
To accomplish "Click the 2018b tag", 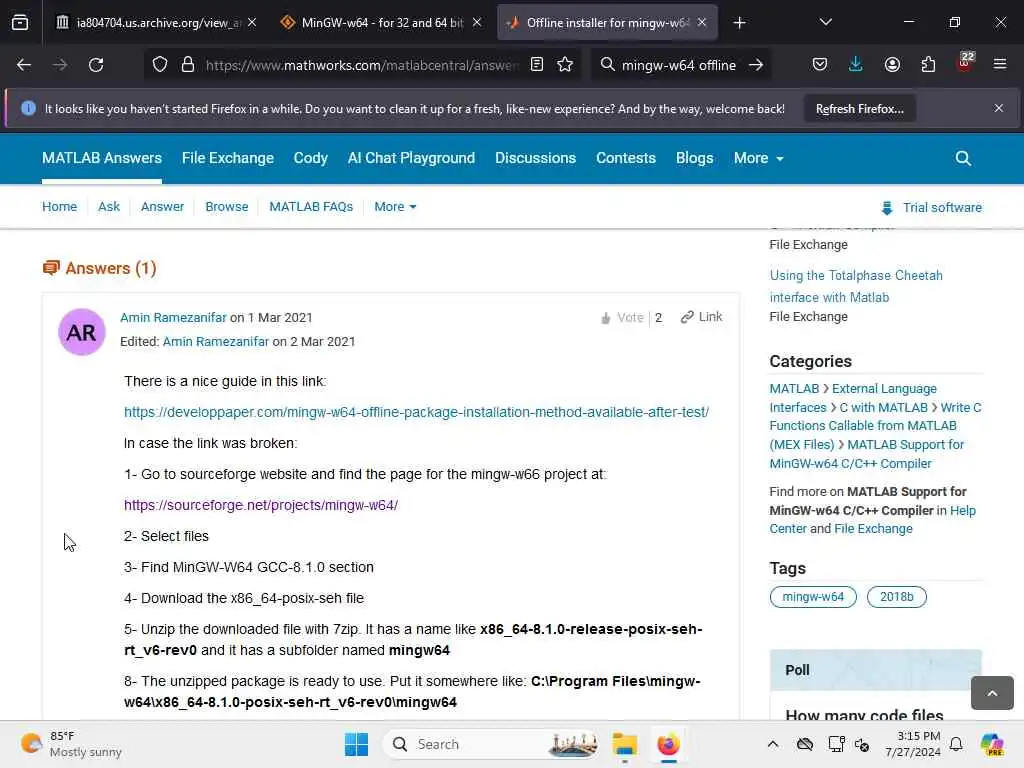I will [x=896, y=596].
